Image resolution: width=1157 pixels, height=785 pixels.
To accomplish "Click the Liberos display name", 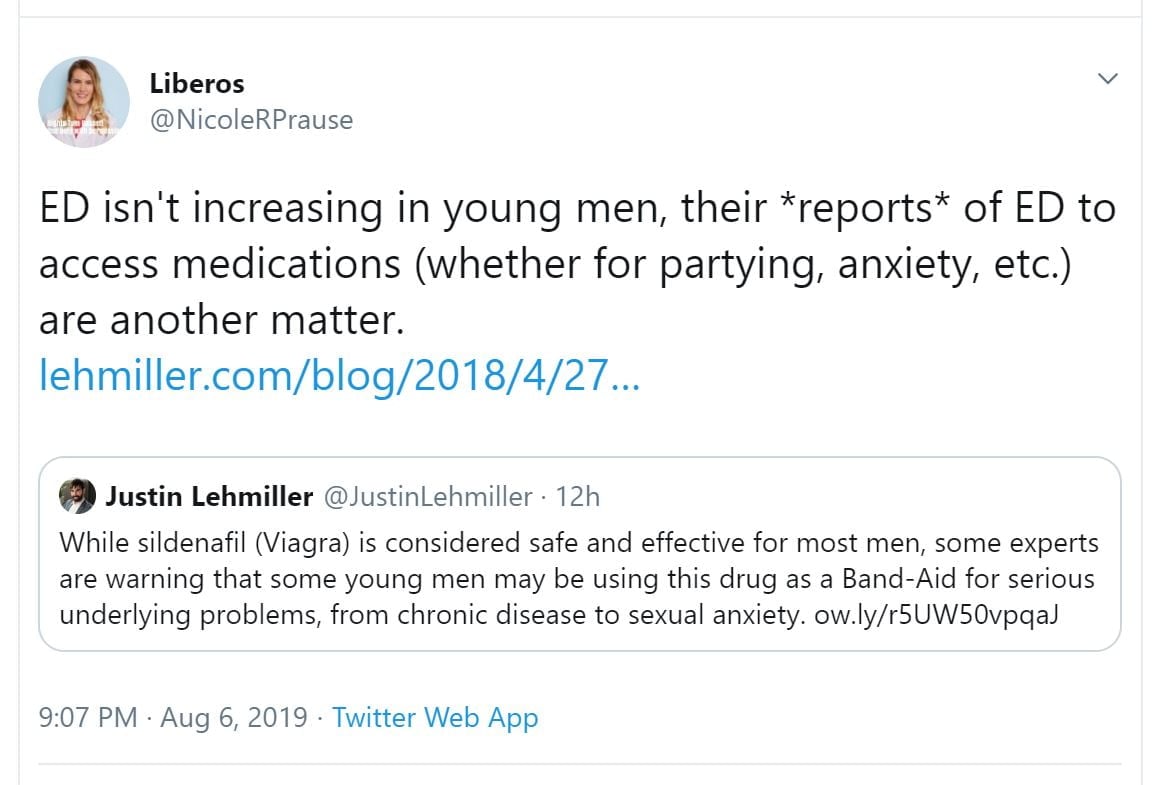I will (x=197, y=84).
